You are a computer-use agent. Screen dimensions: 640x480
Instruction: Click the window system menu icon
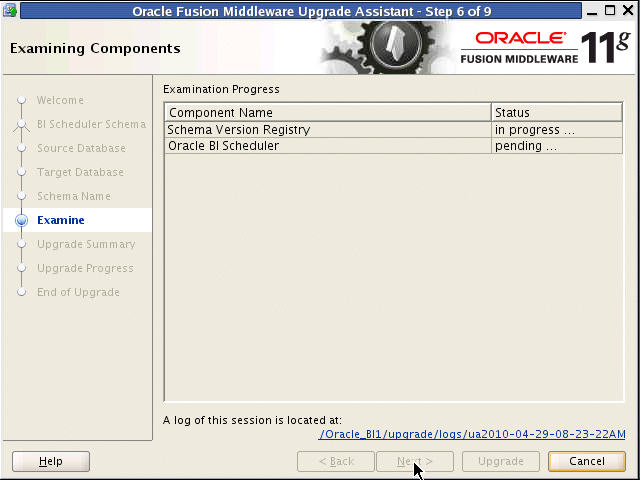tap(9, 10)
